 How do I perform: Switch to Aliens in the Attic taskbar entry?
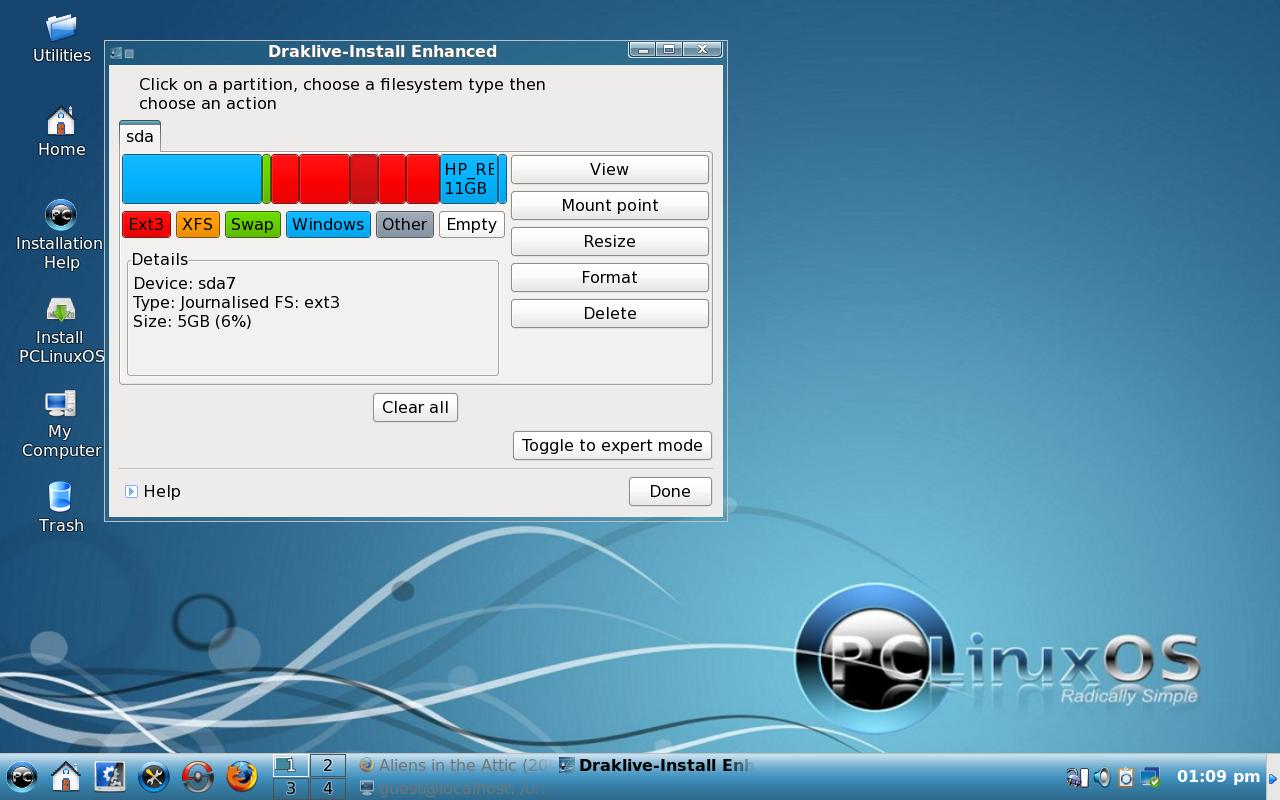point(455,765)
